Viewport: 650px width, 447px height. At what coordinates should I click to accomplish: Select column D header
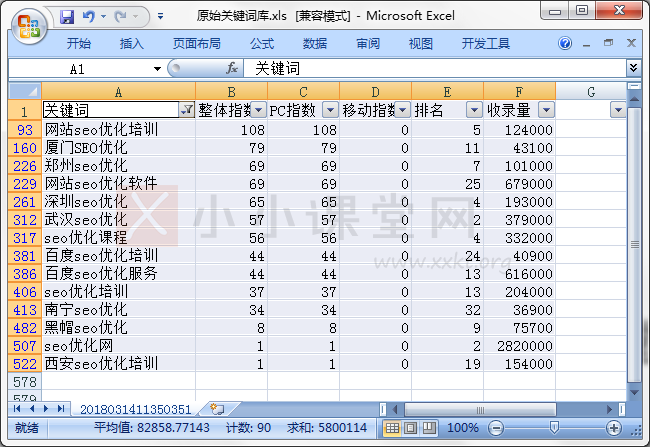pos(376,91)
